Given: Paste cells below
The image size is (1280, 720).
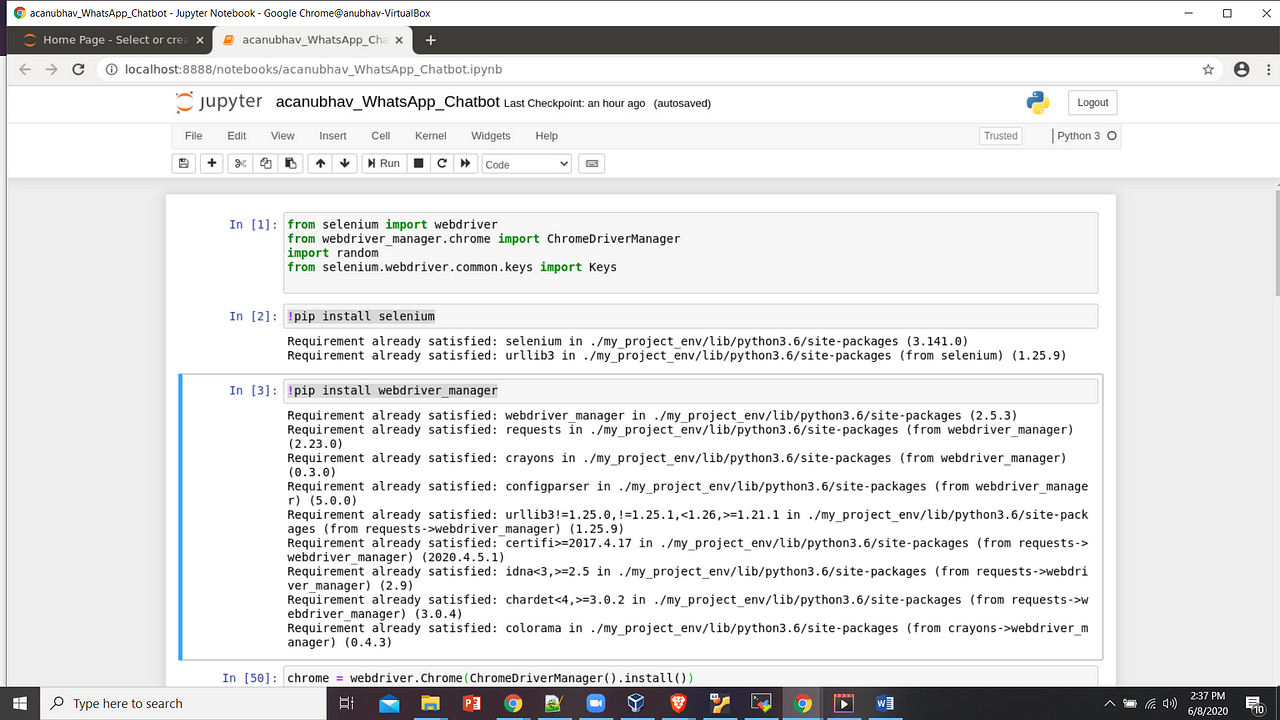Looking at the screenshot, I should [x=290, y=163].
